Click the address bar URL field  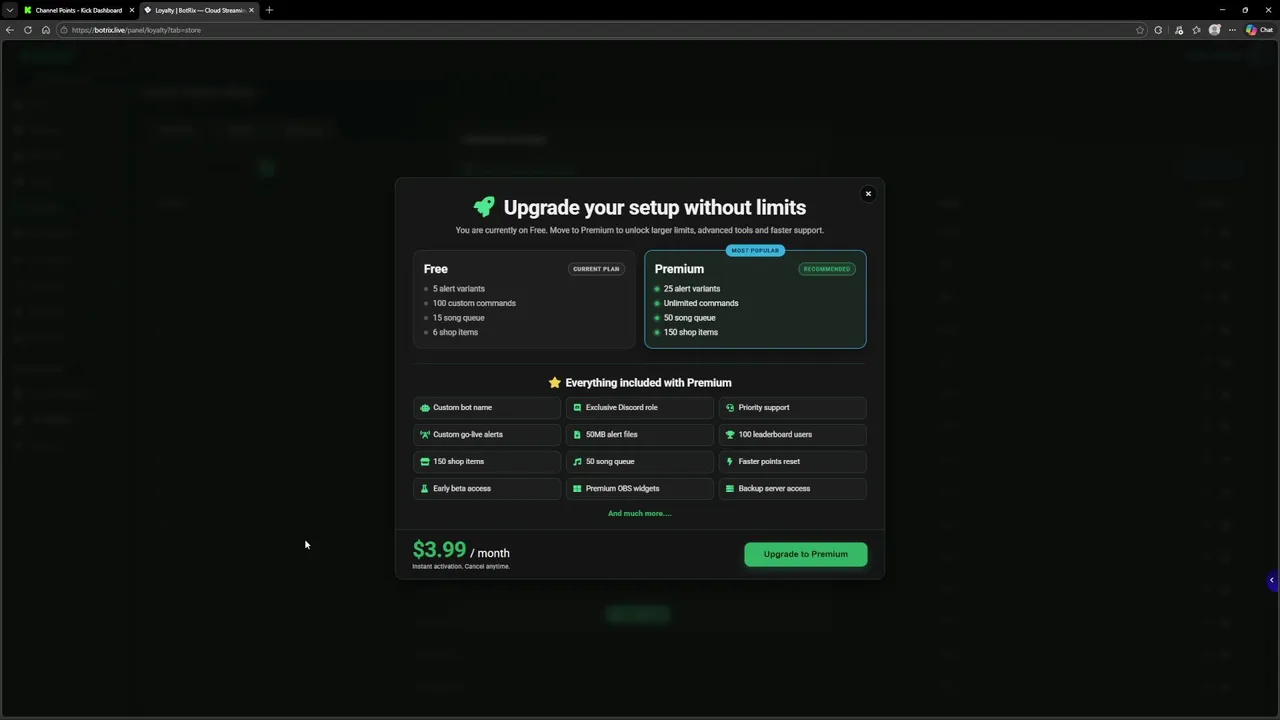tap(600, 30)
